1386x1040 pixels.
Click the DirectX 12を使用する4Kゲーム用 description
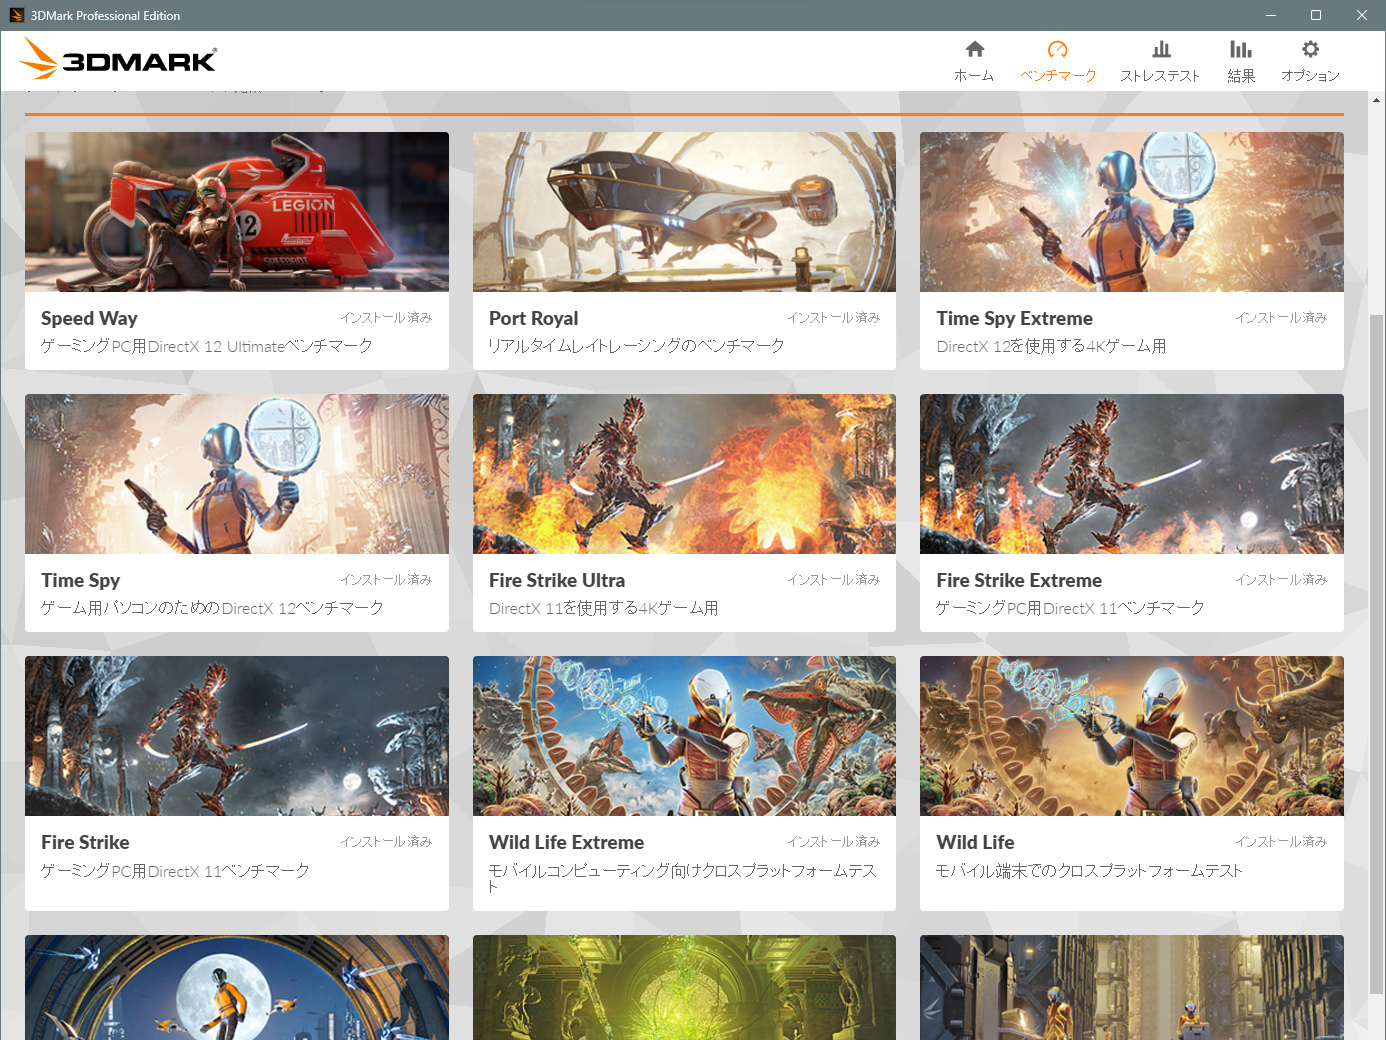(x=1051, y=347)
